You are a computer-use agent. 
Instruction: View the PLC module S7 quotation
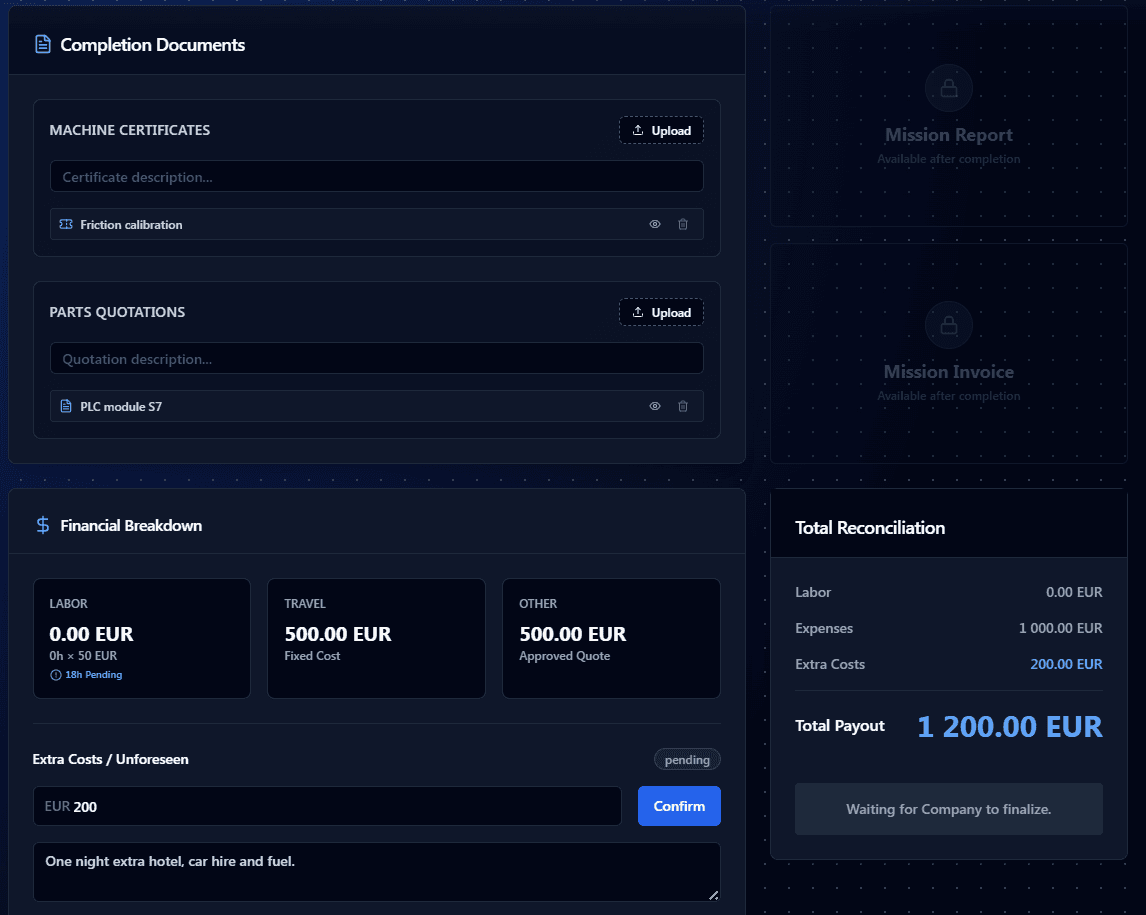[x=655, y=407]
